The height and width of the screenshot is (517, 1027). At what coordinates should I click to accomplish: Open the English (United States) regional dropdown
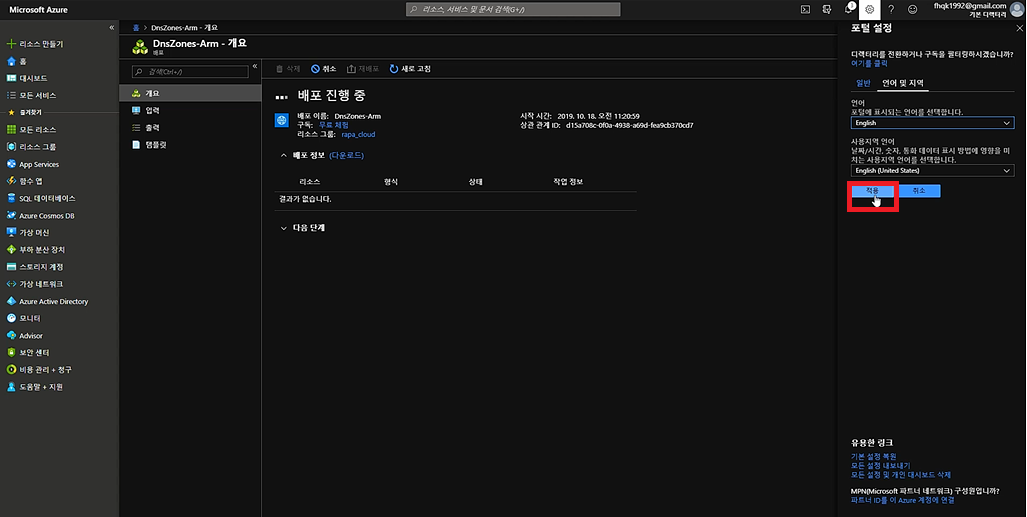click(x=932, y=170)
